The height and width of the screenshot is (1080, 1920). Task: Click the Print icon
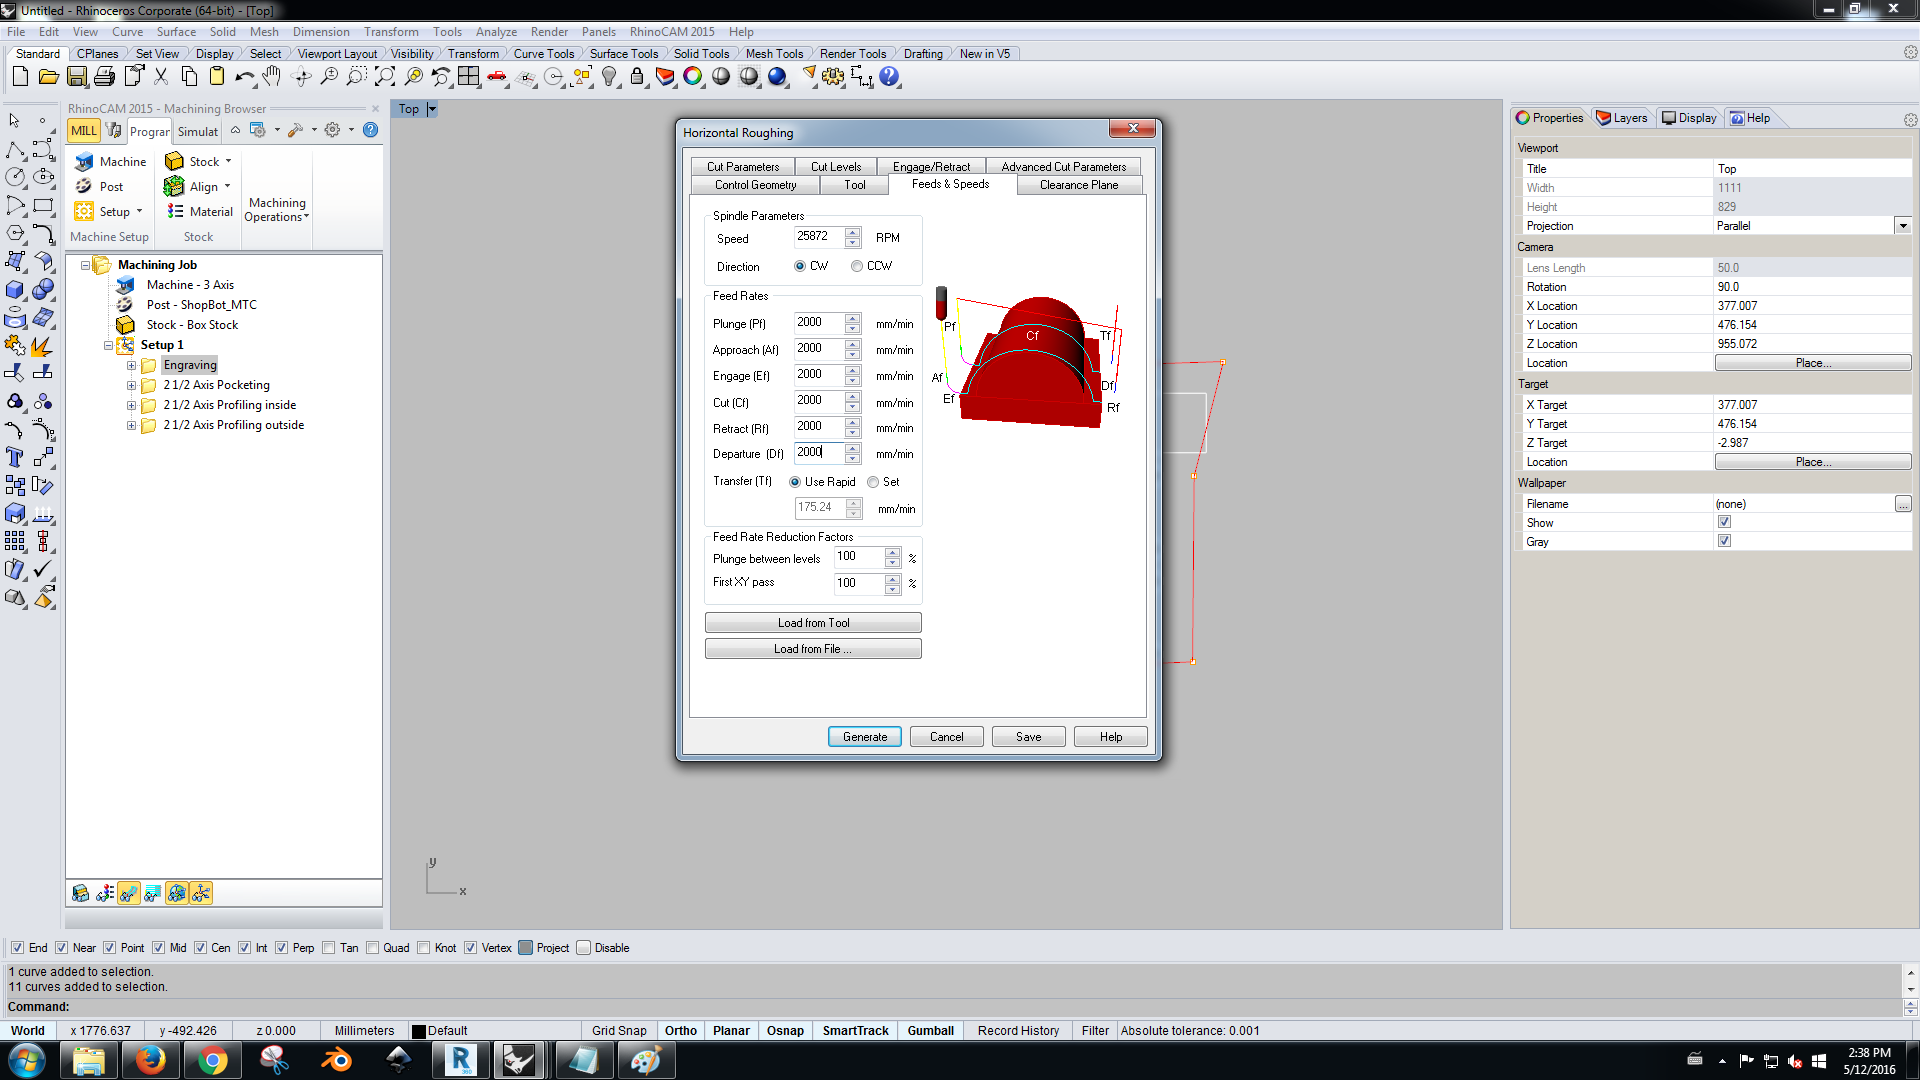click(x=104, y=76)
